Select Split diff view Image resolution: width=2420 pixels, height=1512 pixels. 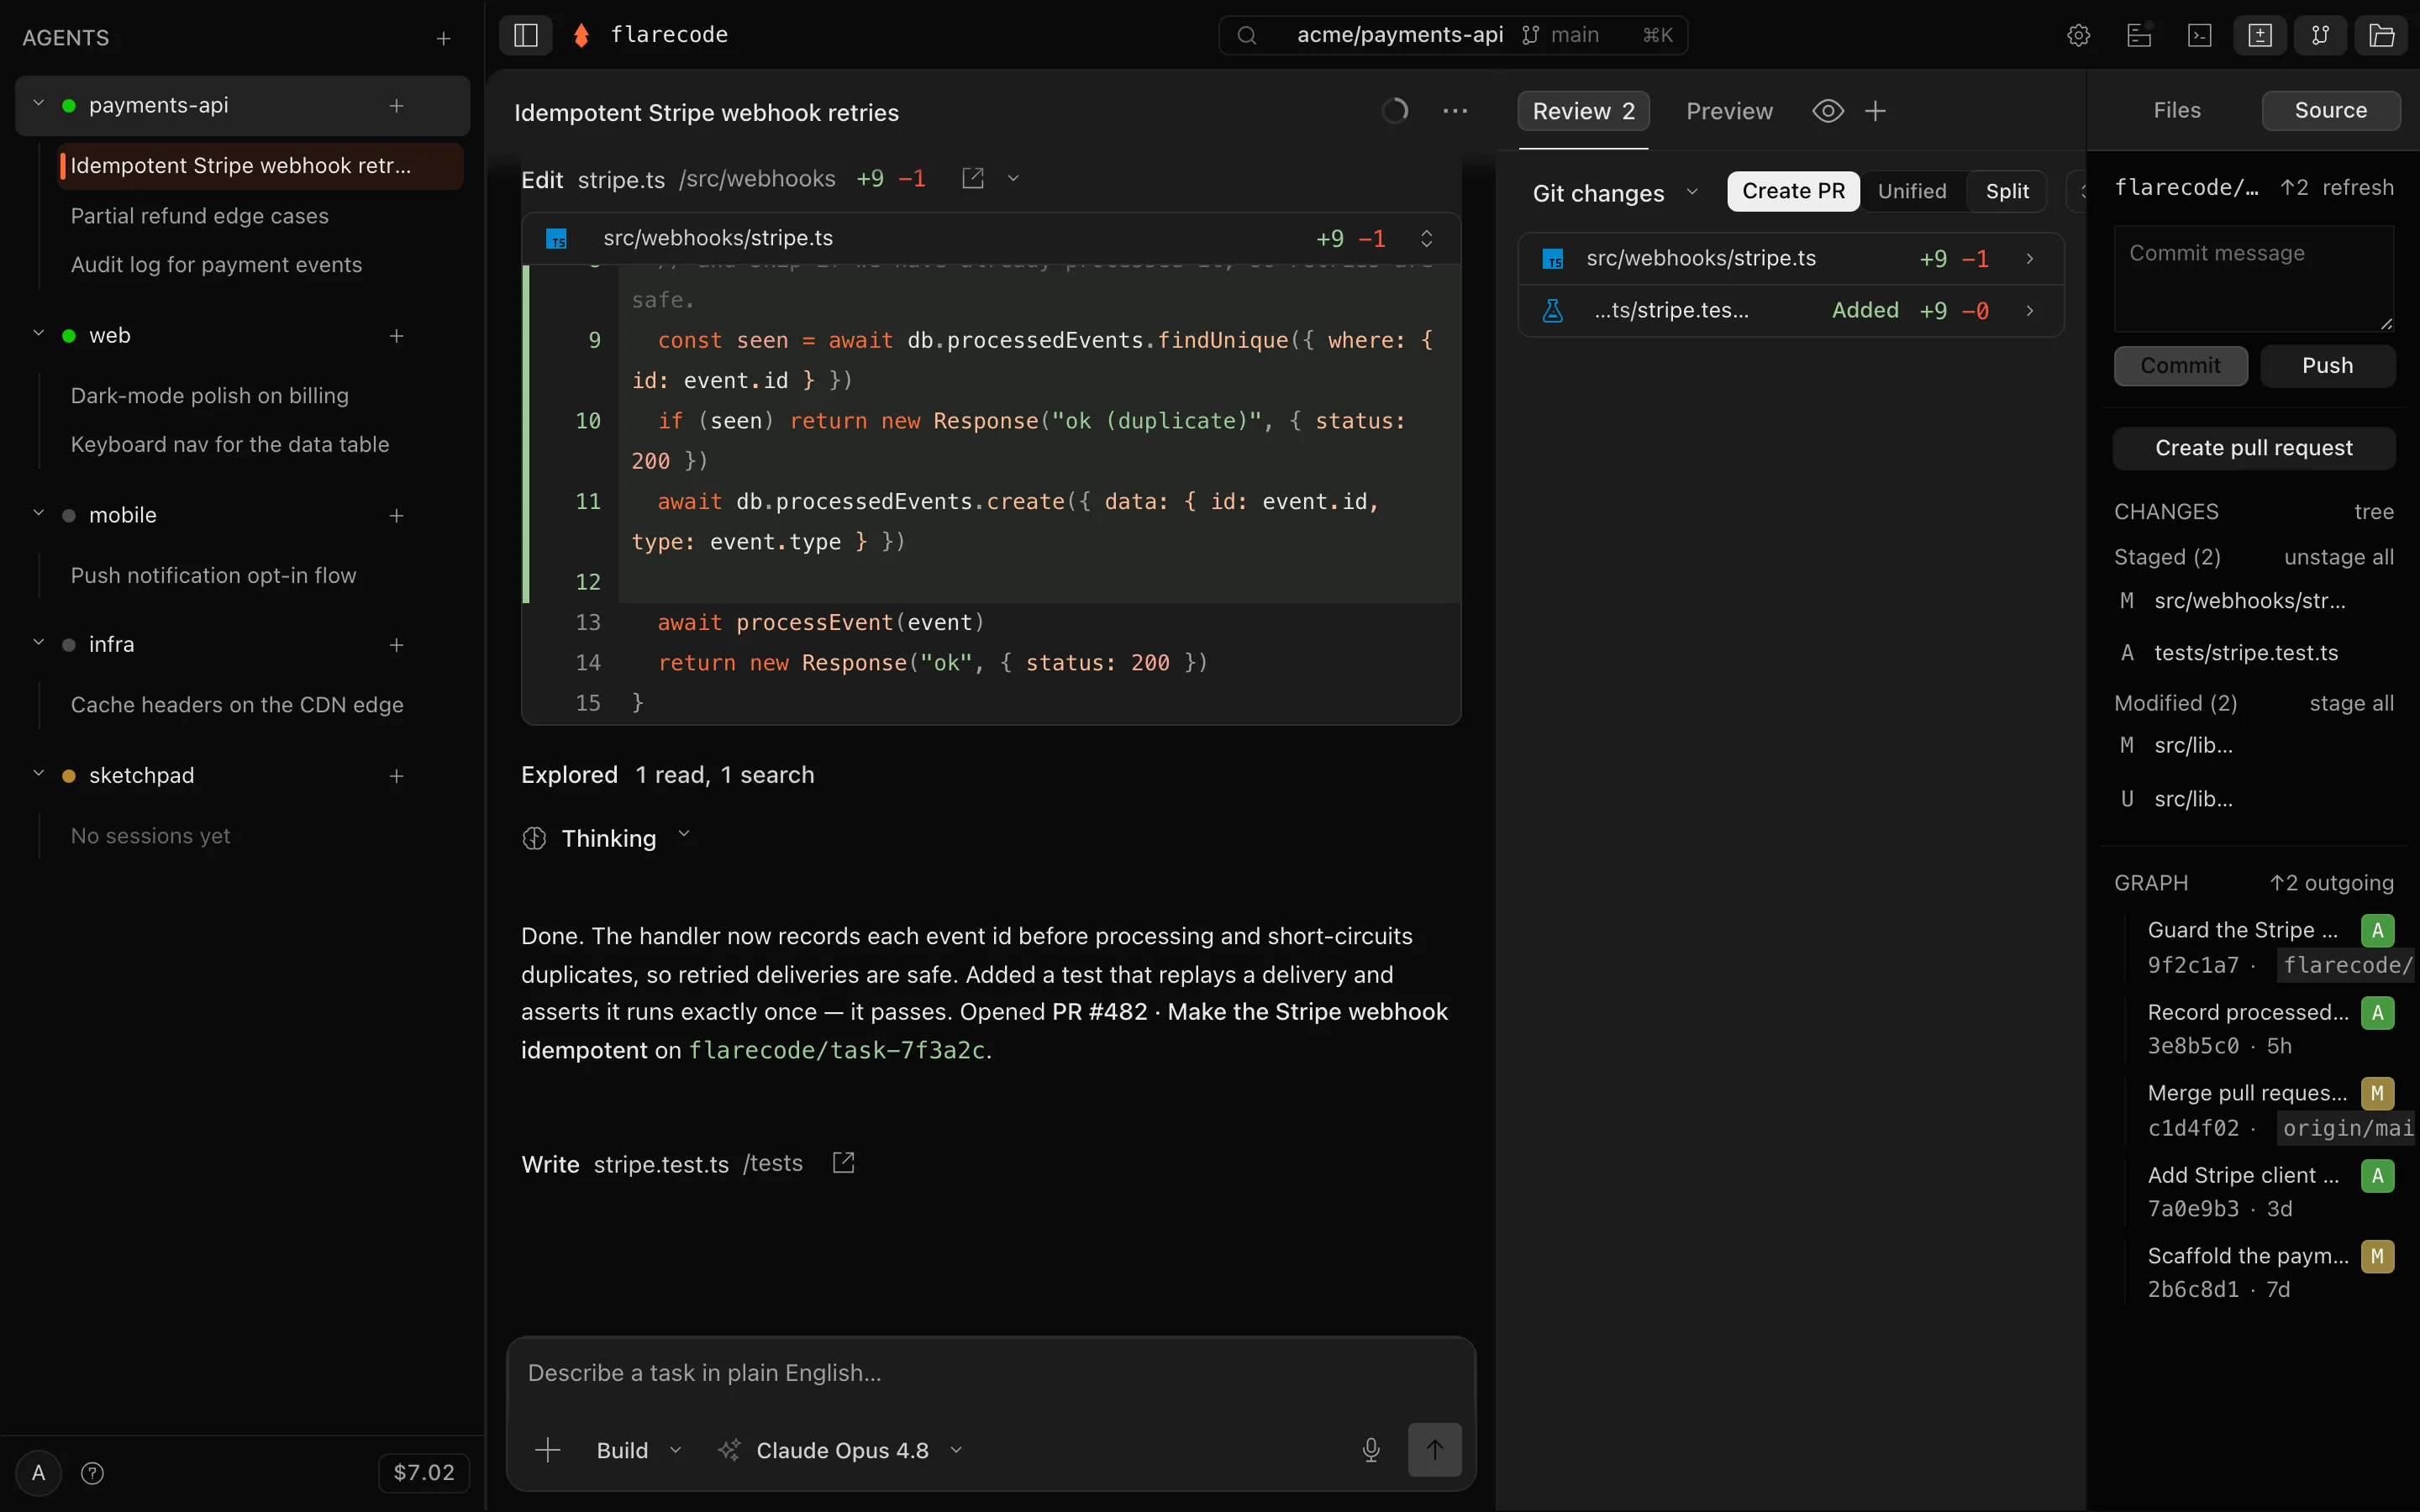[2007, 191]
